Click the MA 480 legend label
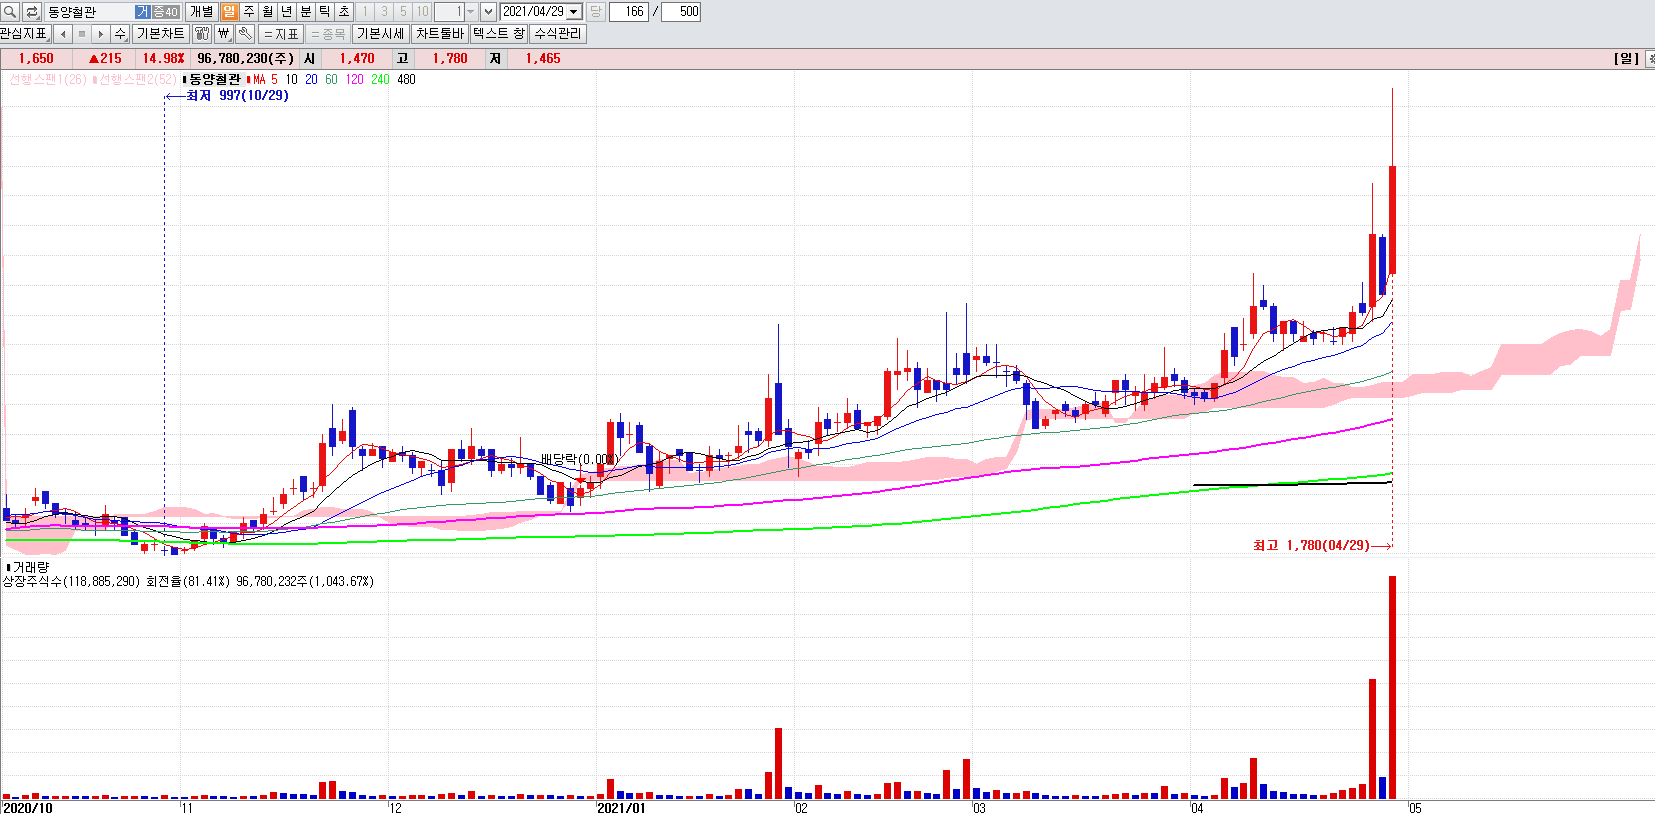 point(406,80)
